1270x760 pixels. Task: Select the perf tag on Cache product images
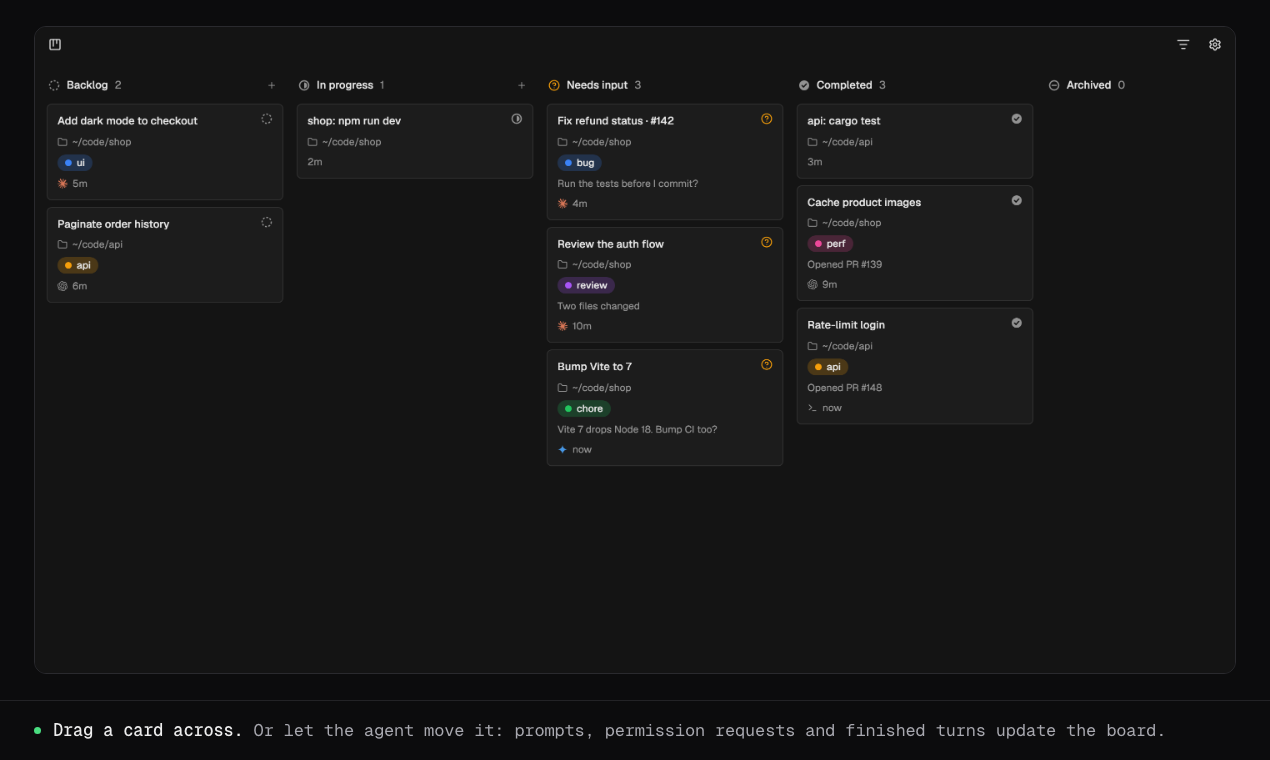pos(830,244)
